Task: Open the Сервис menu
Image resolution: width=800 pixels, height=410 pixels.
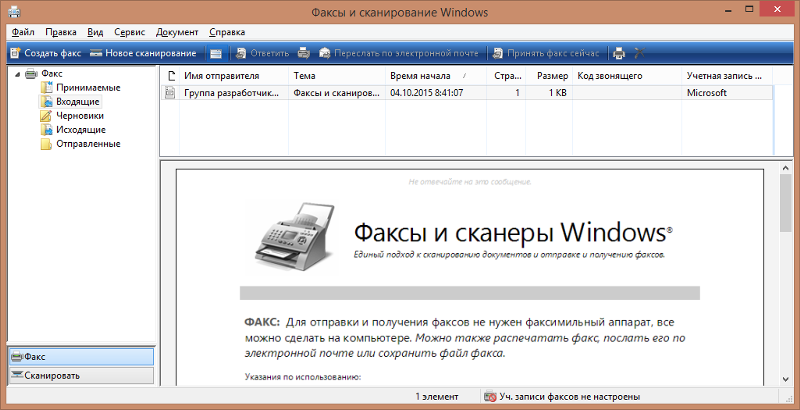Action: [x=129, y=32]
